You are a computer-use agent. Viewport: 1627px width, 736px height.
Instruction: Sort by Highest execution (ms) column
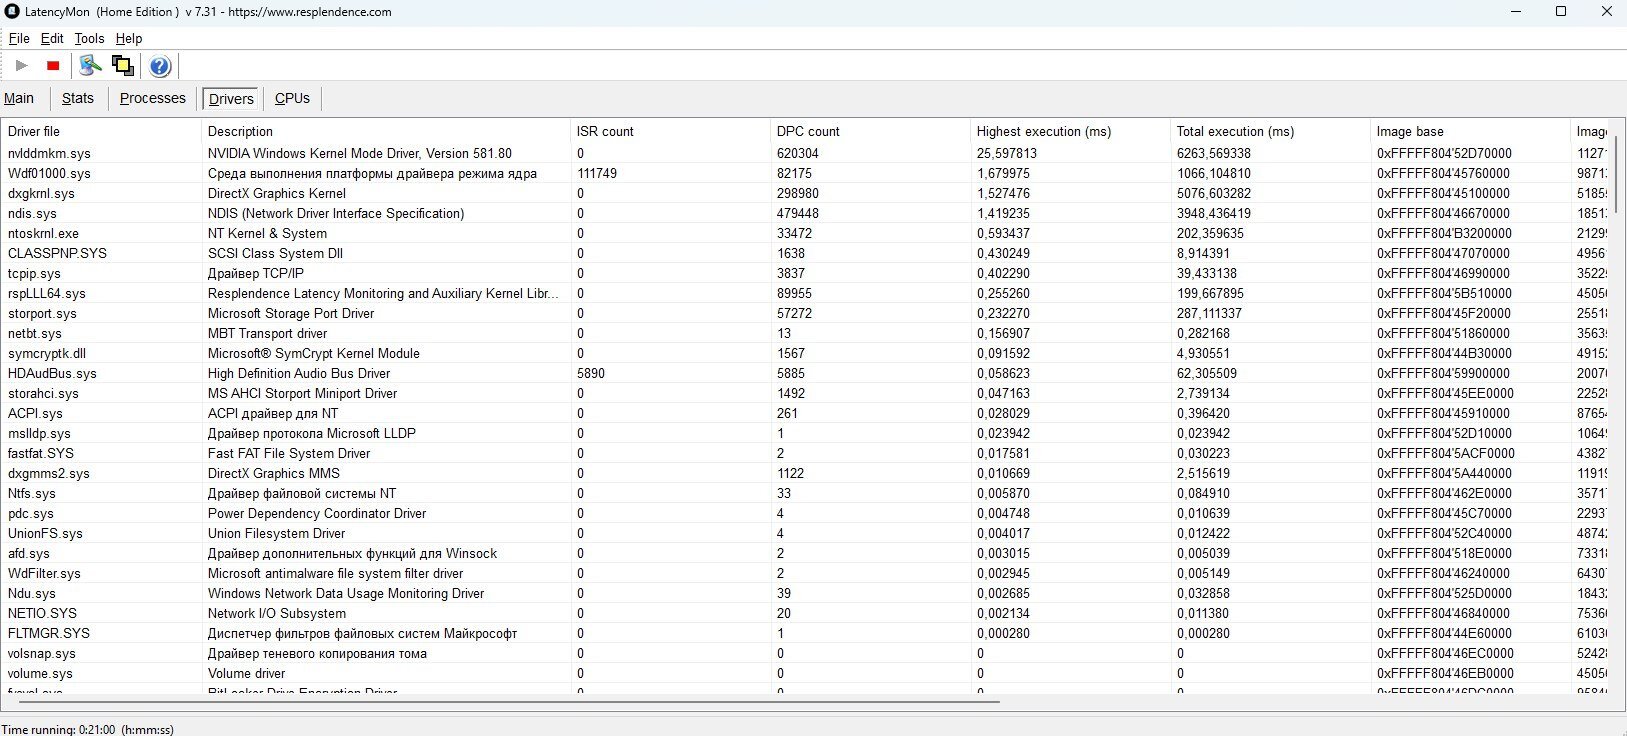point(1043,131)
